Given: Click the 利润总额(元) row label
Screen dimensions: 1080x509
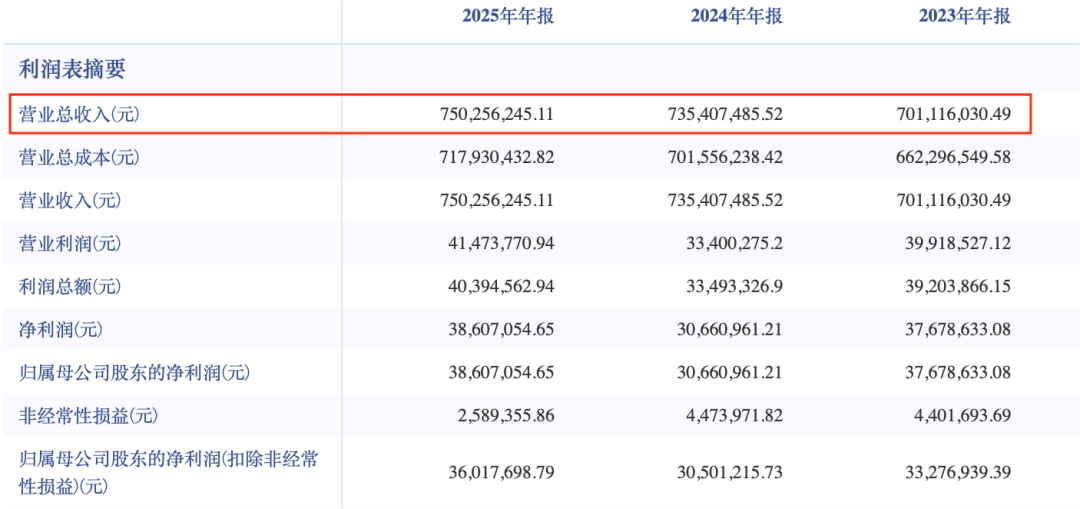Looking at the screenshot, I should click(70, 287).
